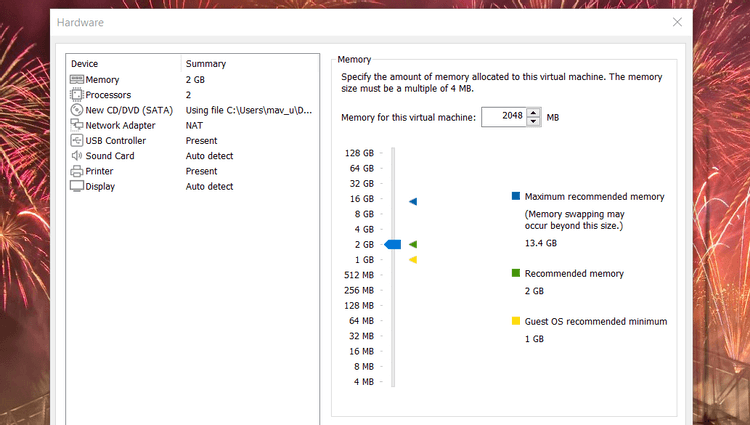Click the blue memory slider handle at 2 GB
This screenshot has height=425, width=750.
[393, 244]
